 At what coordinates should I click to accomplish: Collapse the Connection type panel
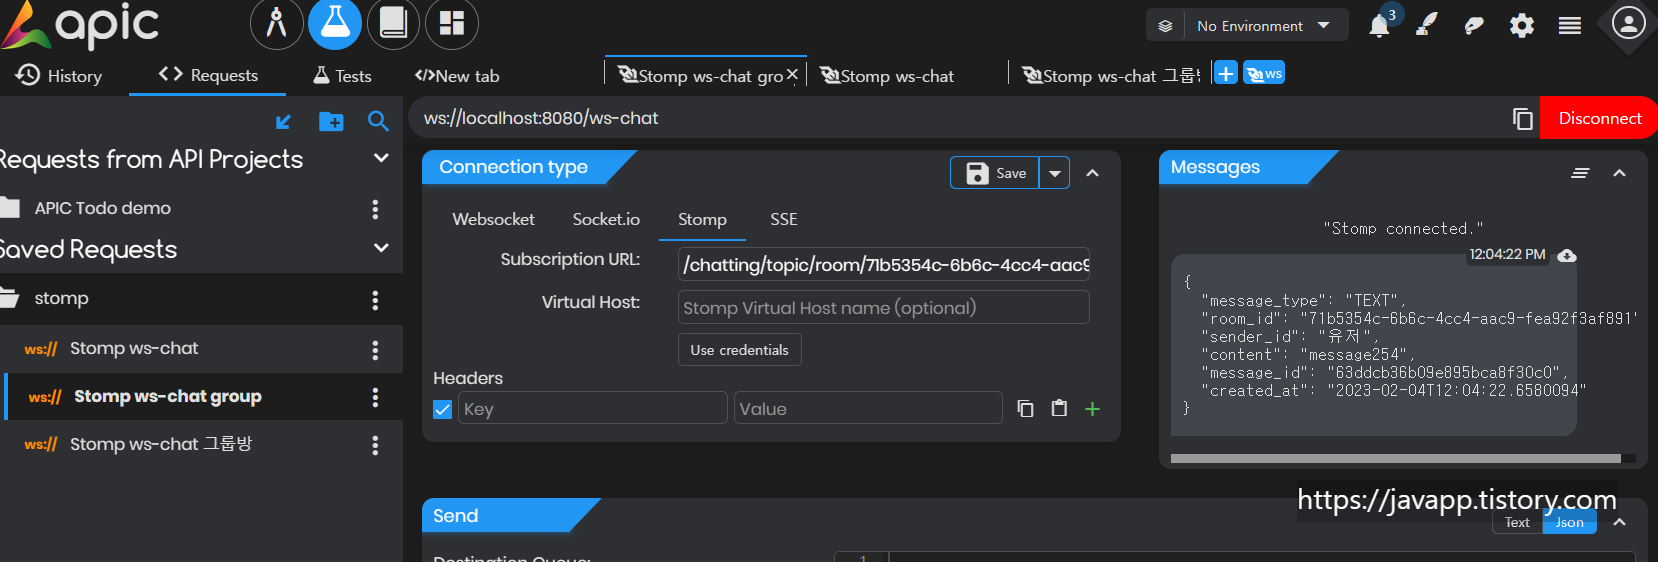coord(1093,173)
